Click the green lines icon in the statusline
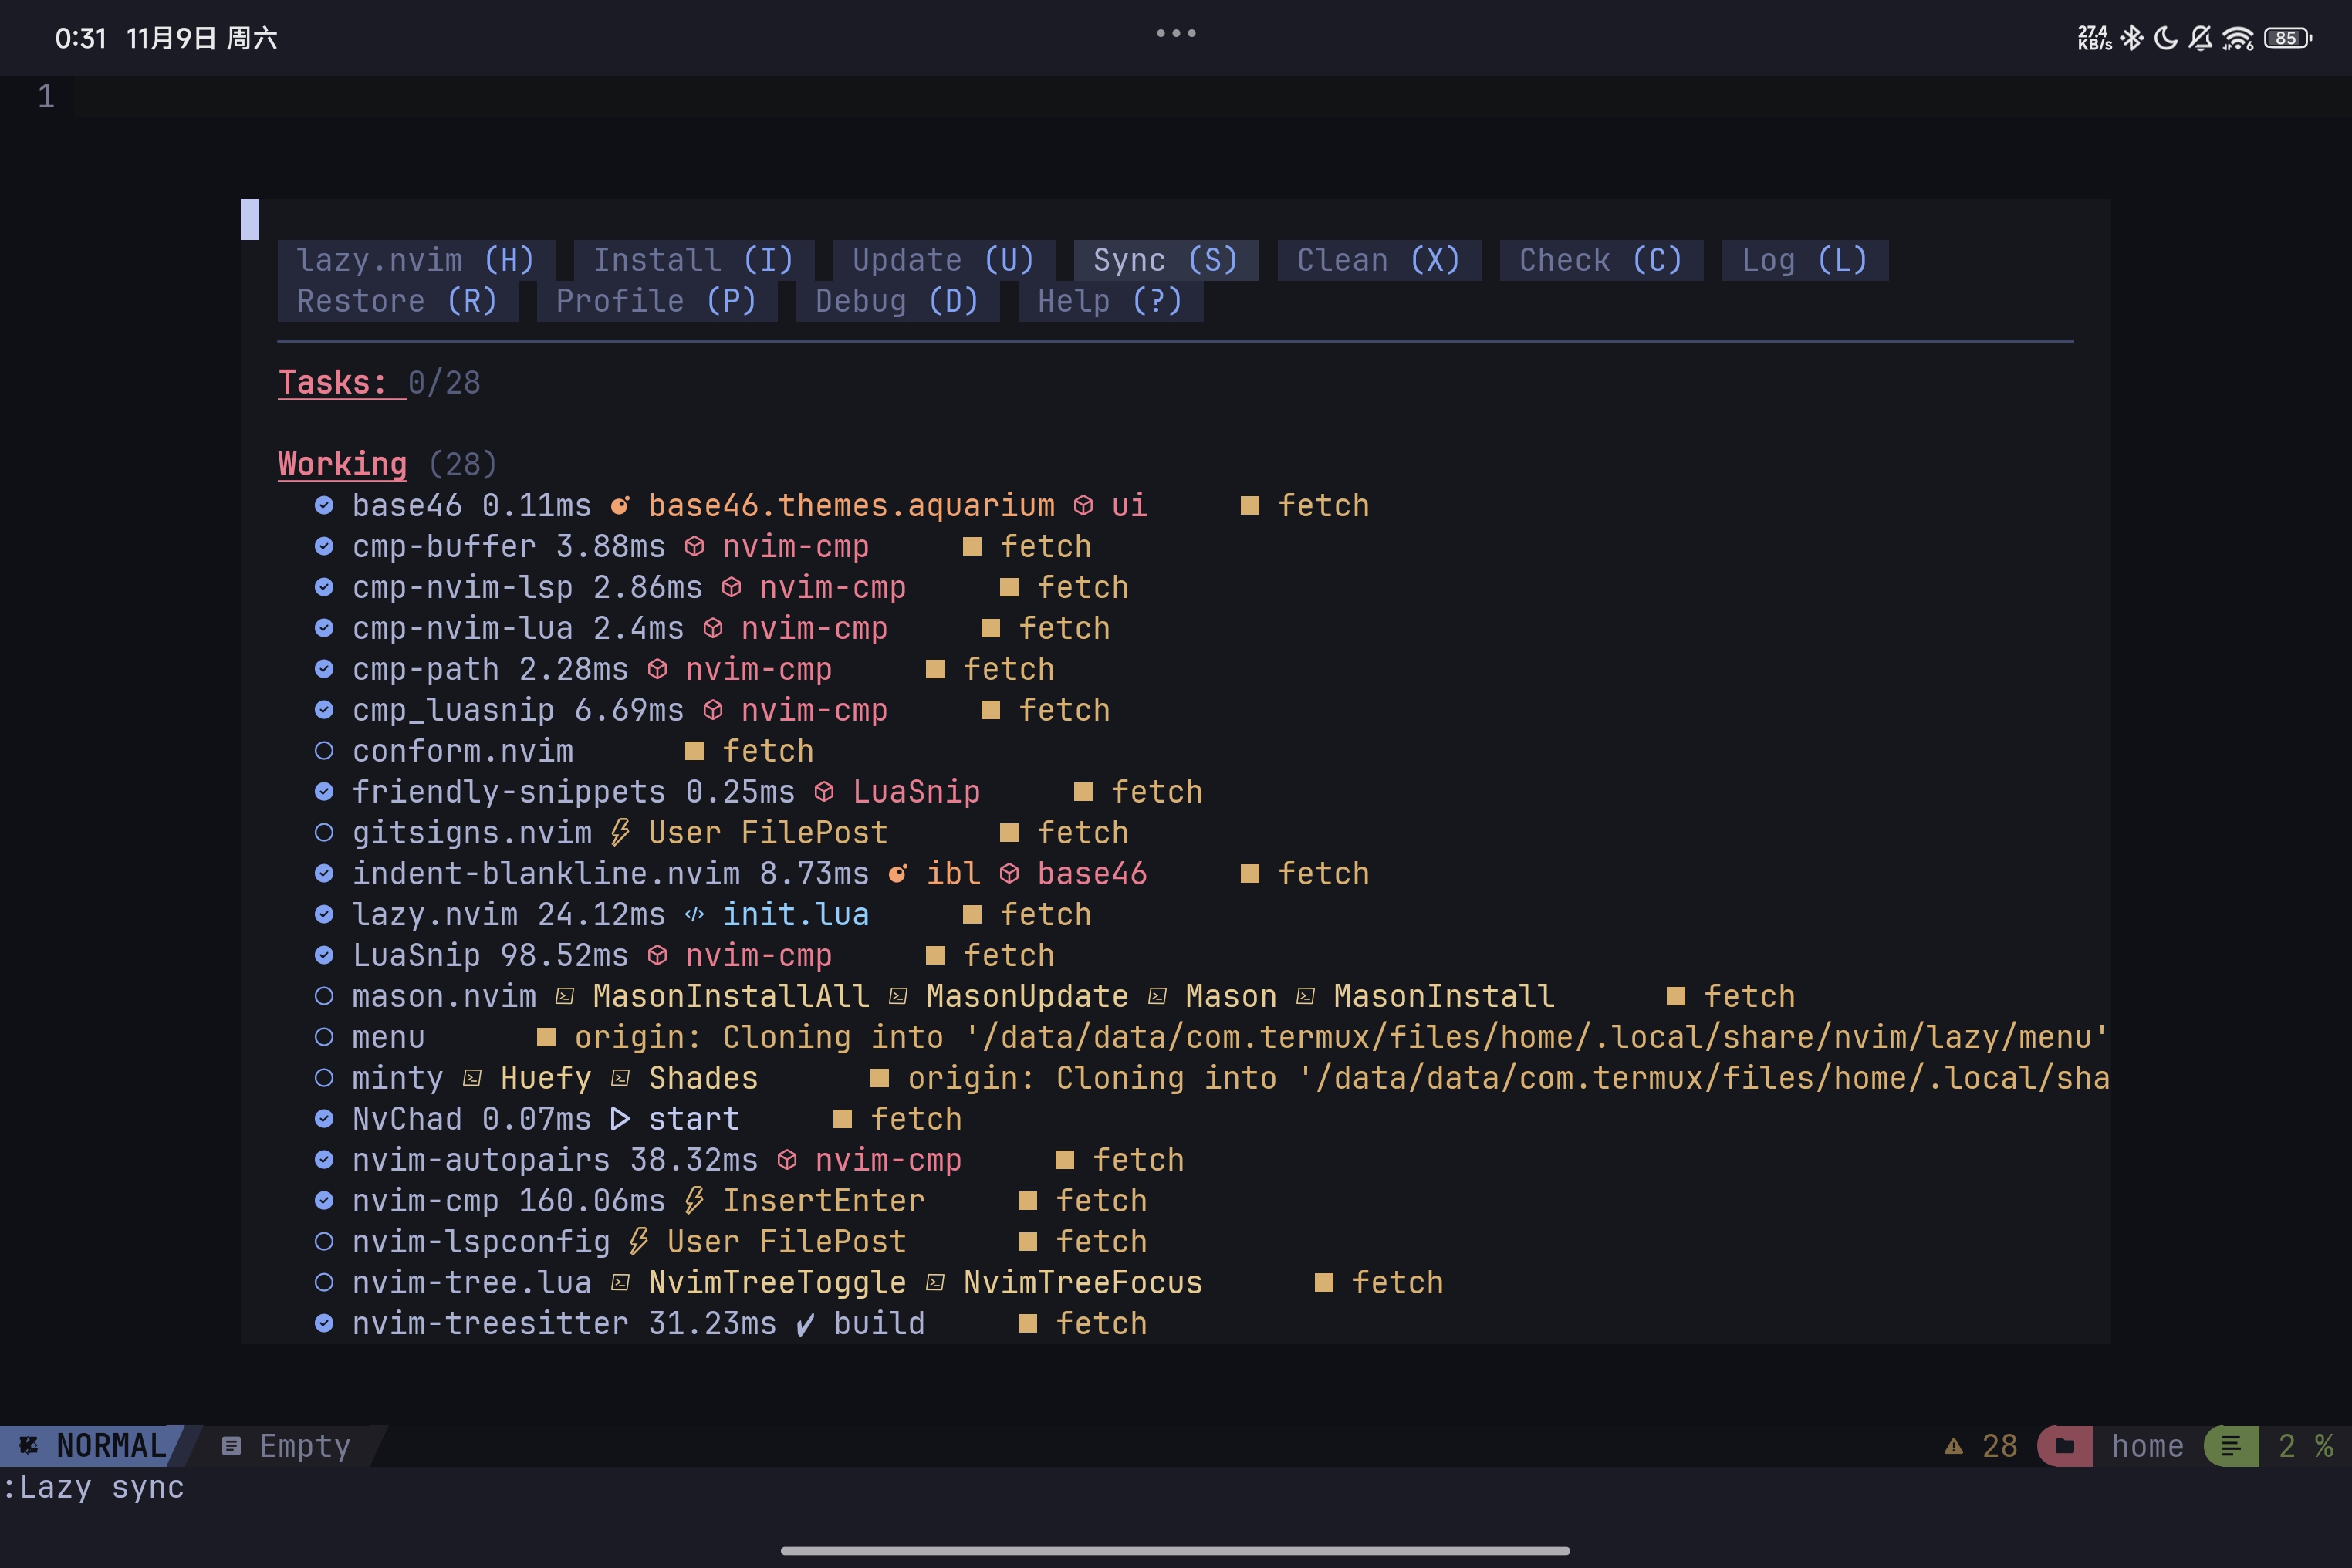2352x1568 pixels. 2231,1446
